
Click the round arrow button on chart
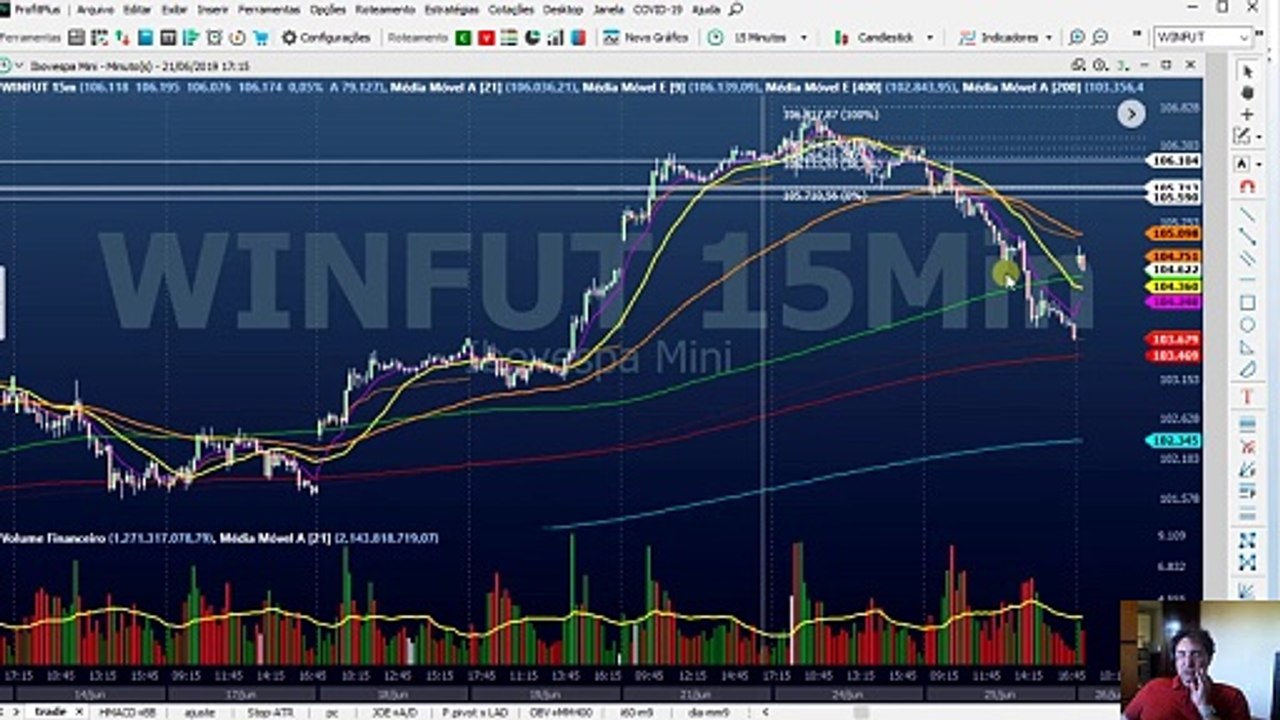pos(1131,114)
